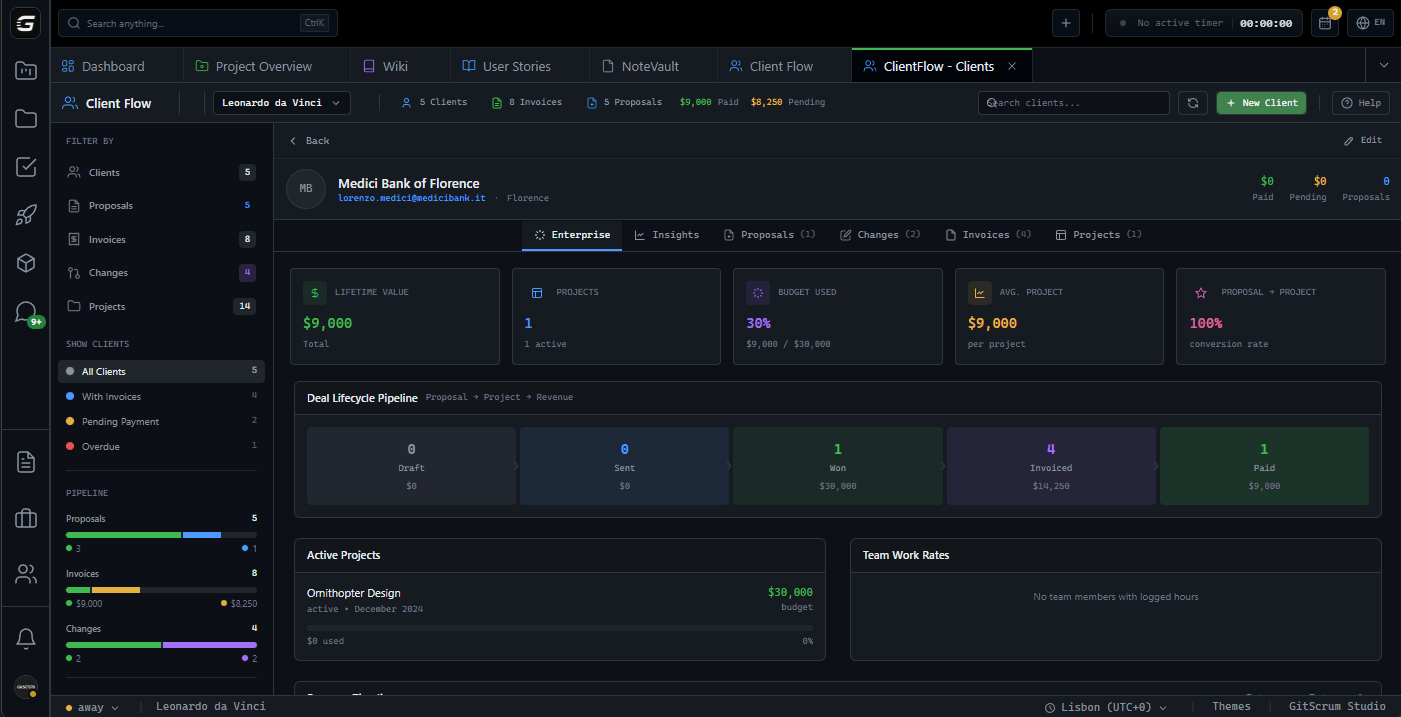Open the Leonardo da Vinci project dropdown
This screenshot has width=1401, height=717.
click(x=281, y=102)
